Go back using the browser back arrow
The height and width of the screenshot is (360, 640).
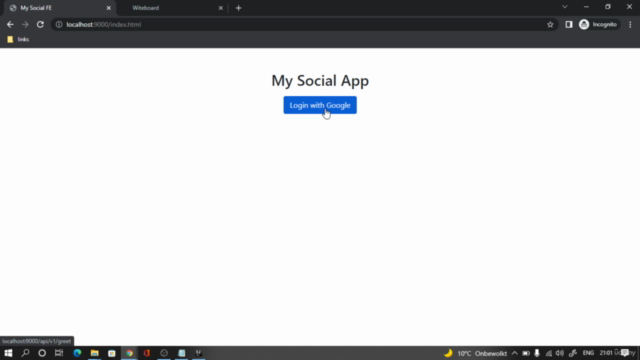coord(10,24)
